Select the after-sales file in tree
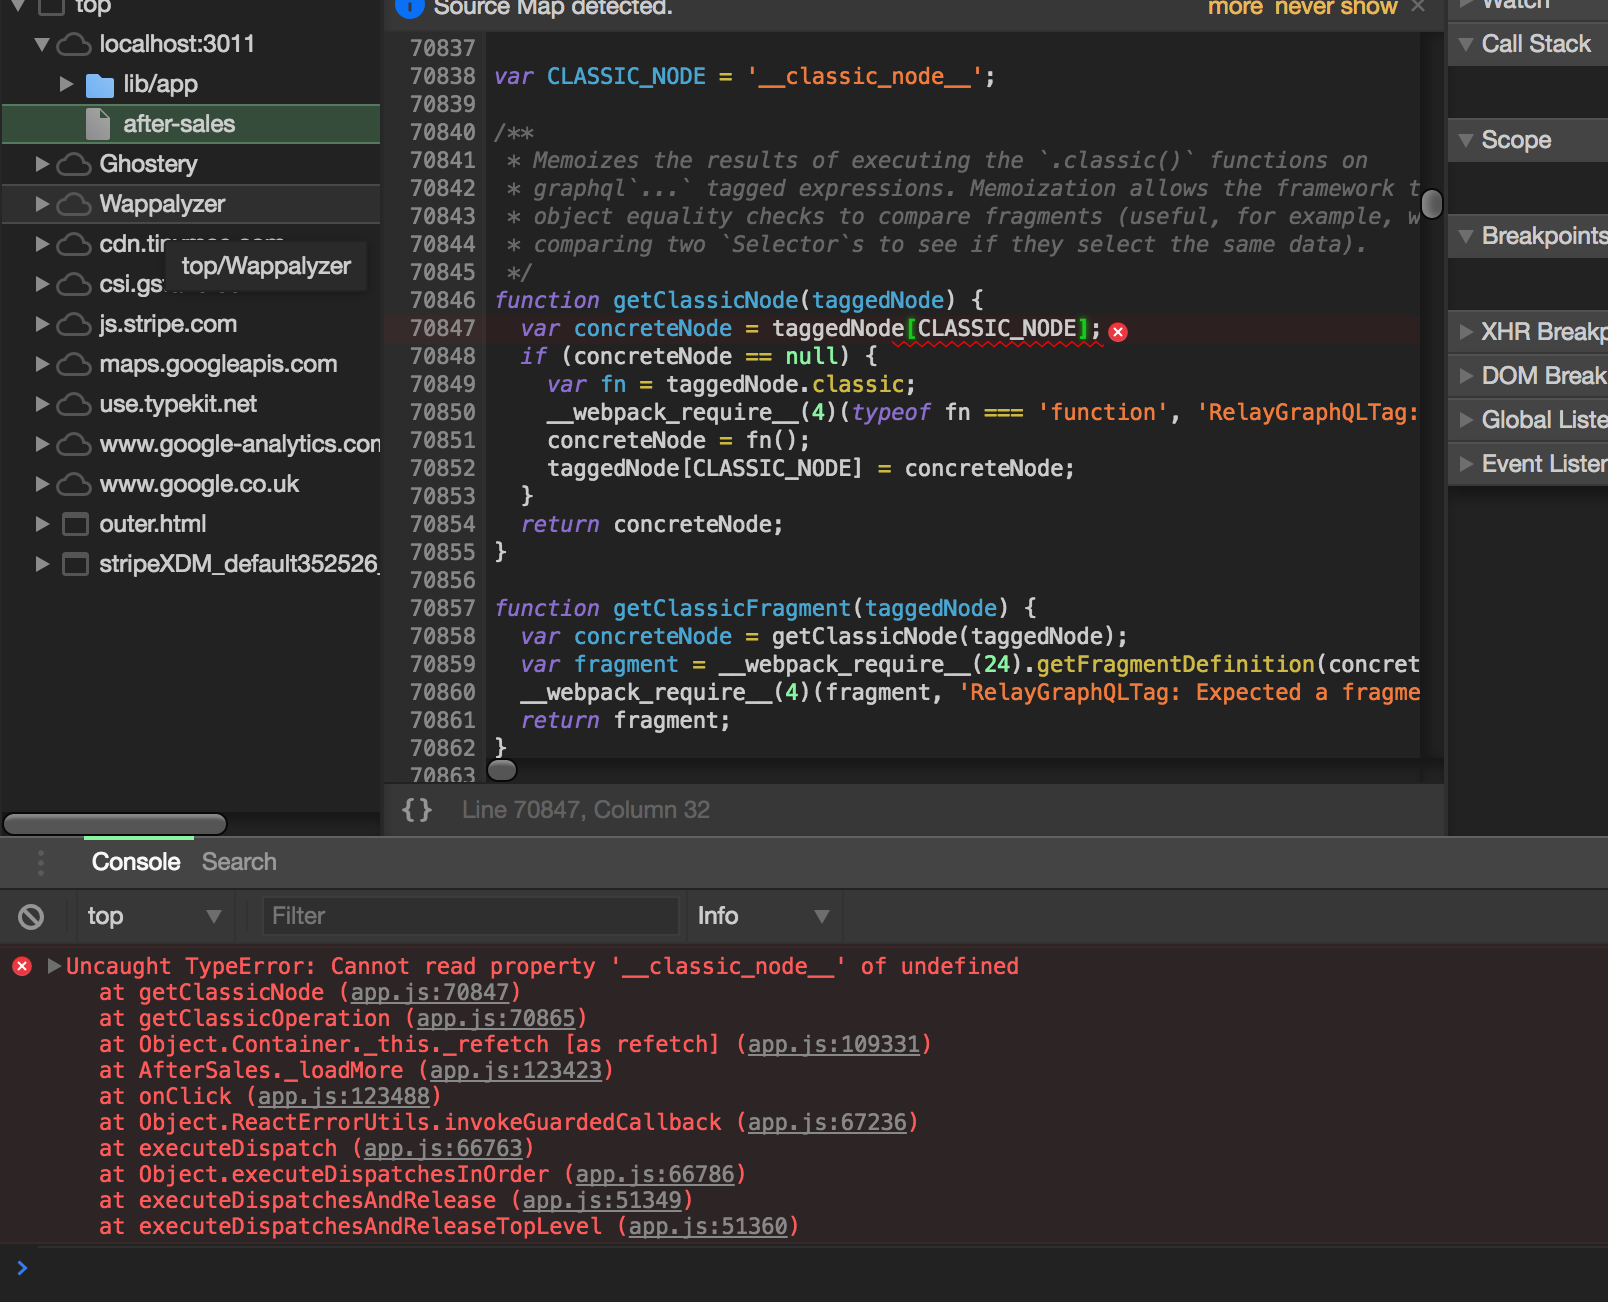Viewport: 1608px width, 1302px height. [x=191, y=124]
